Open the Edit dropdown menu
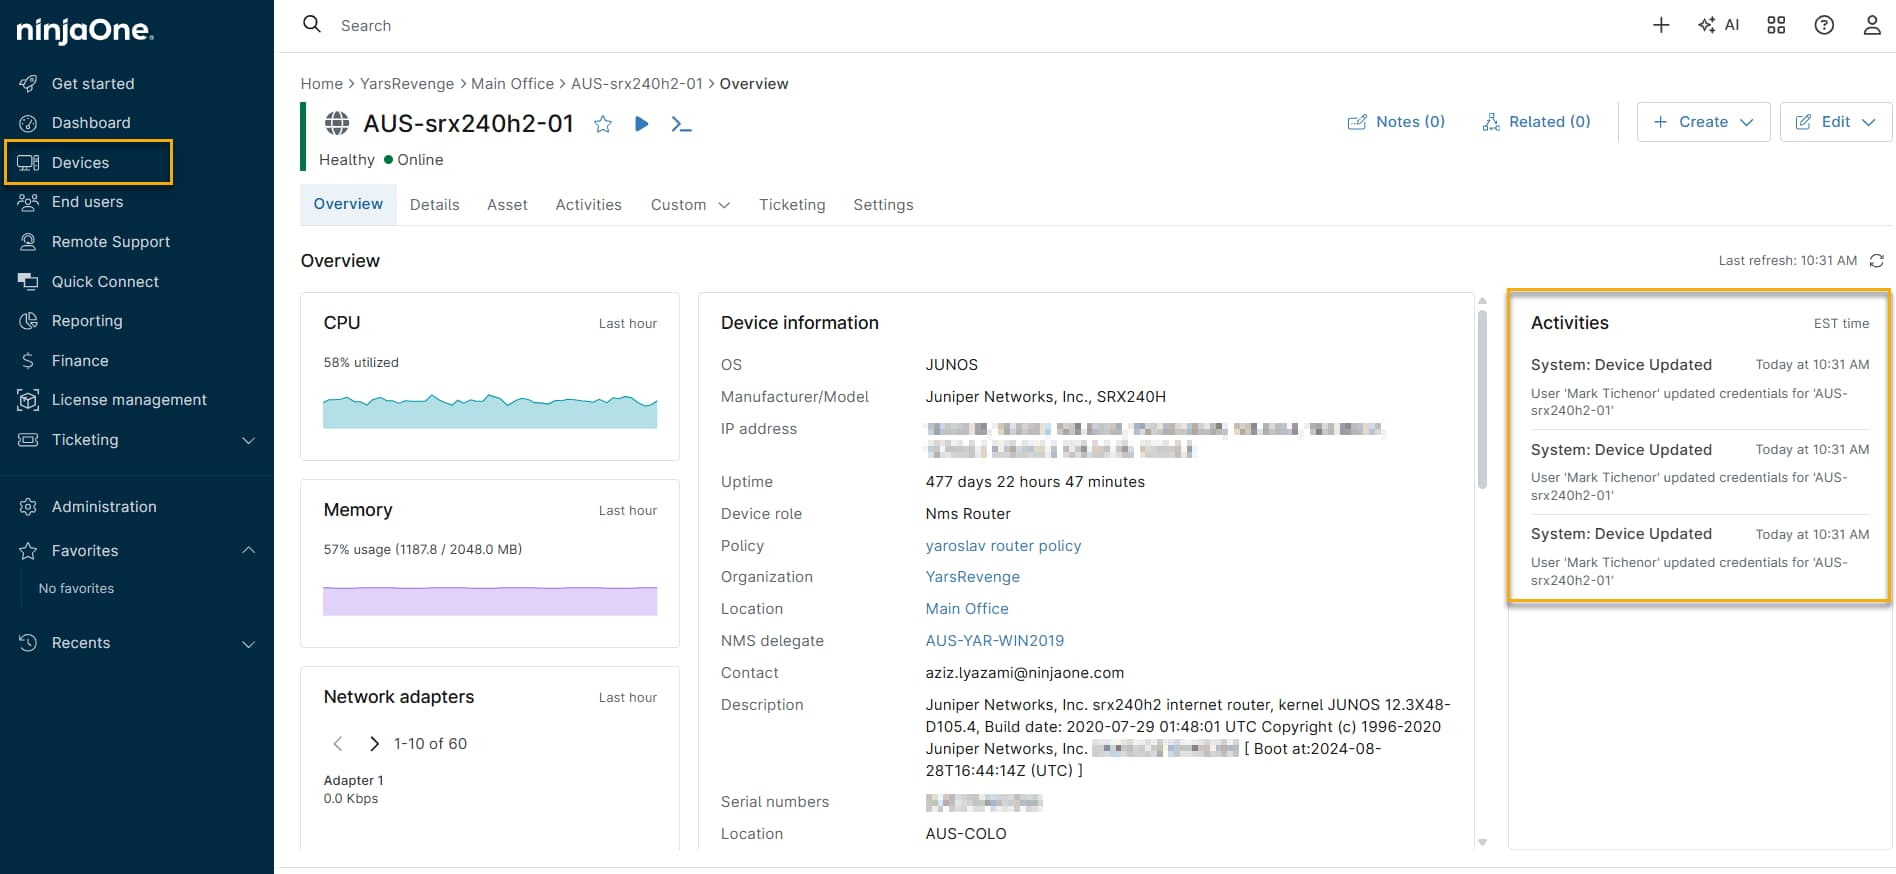 (x=1835, y=122)
